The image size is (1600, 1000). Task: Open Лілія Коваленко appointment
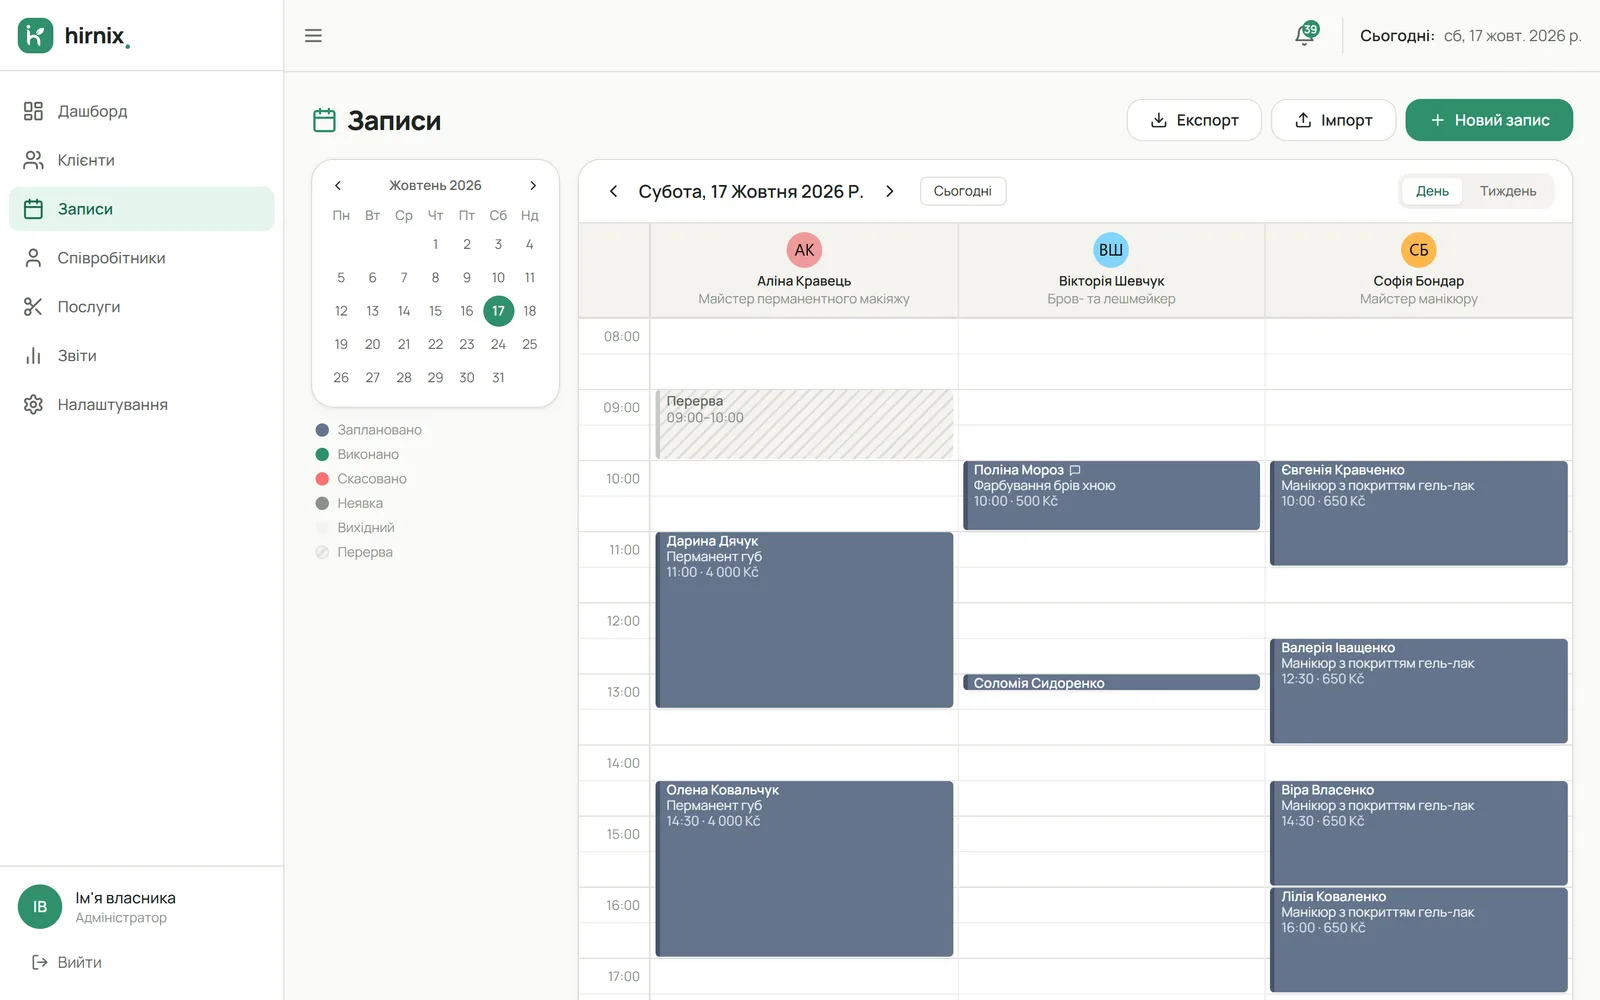pos(1418,940)
